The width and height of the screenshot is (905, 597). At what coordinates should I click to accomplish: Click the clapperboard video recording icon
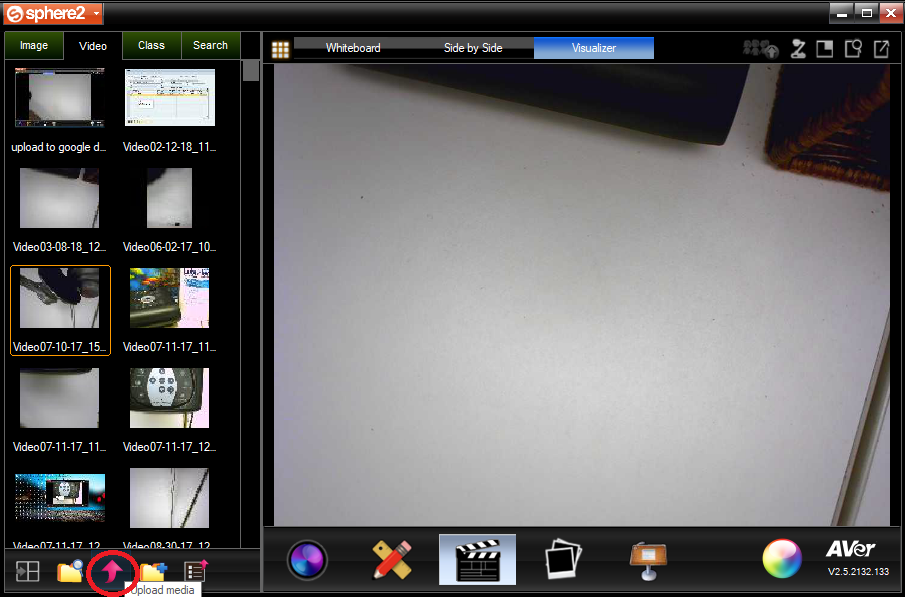click(477, 559)
